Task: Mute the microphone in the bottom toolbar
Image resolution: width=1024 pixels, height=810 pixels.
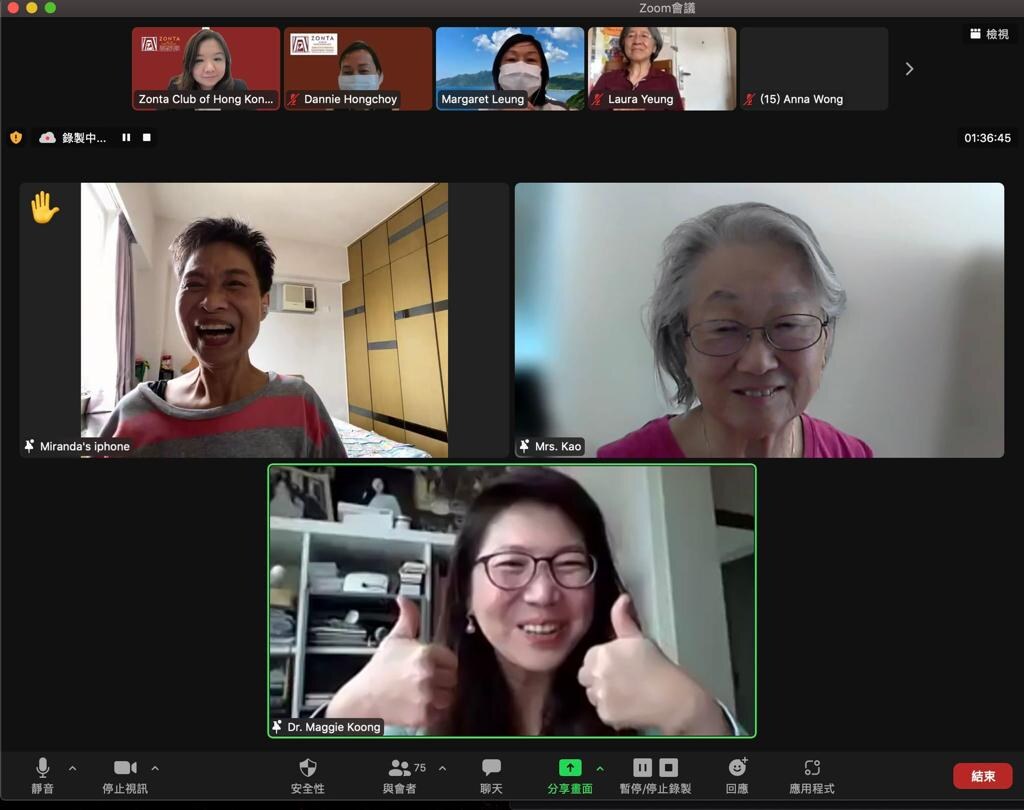Action: pos(43,768)
